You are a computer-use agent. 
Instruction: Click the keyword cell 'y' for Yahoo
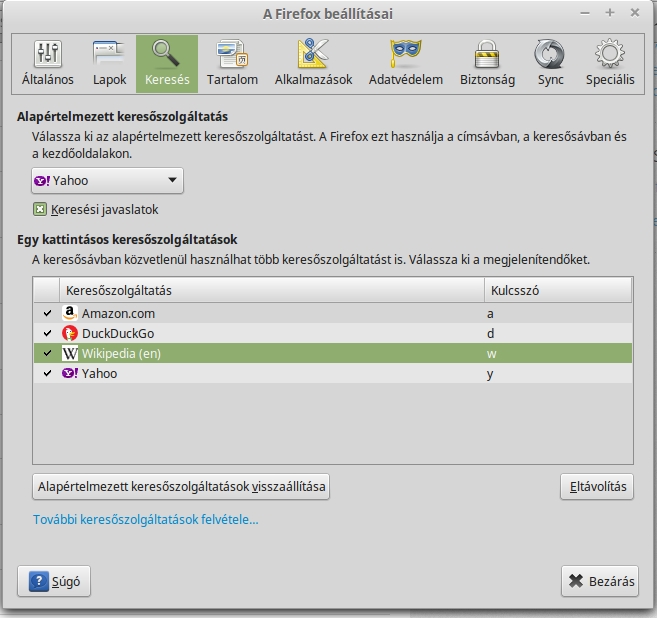[x=490, y=374]
